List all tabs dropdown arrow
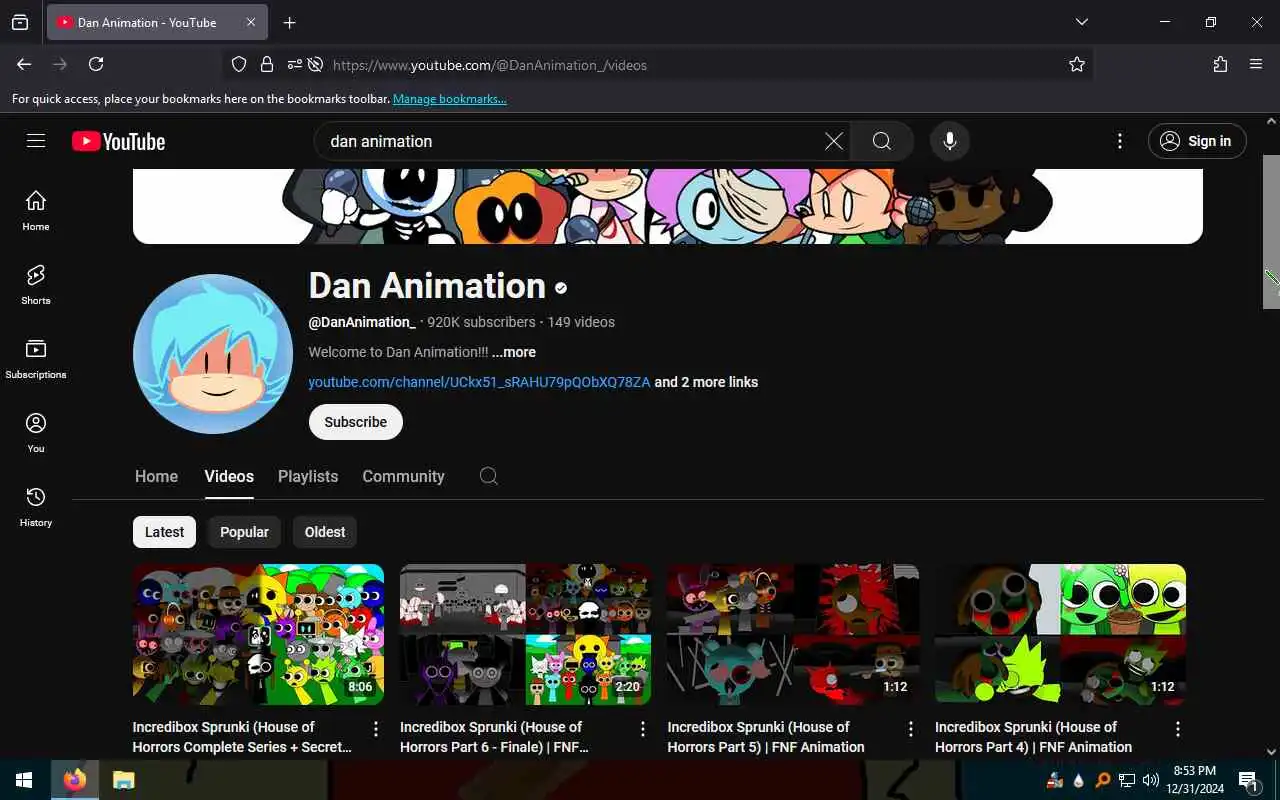Screen dimensions: 1280x800 [x=1081, y=22]
